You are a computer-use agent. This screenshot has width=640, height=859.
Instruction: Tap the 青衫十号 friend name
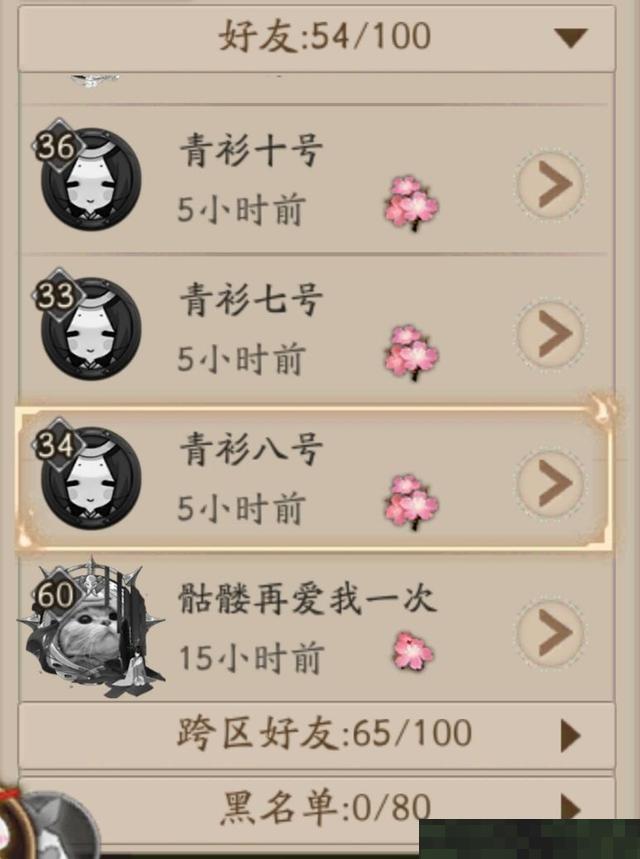251,150
